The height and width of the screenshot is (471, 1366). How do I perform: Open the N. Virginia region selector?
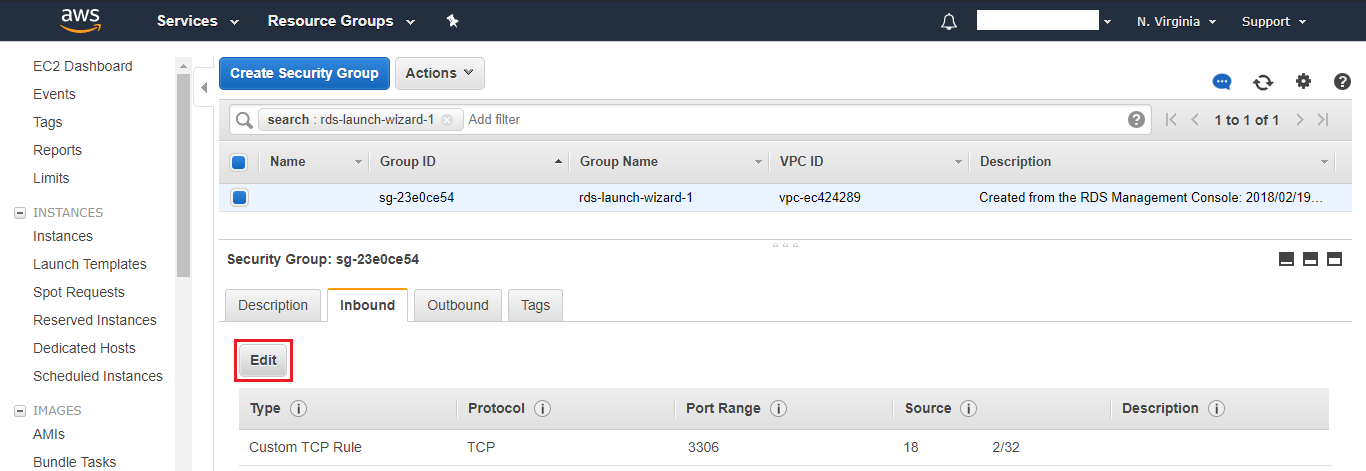1176,21
